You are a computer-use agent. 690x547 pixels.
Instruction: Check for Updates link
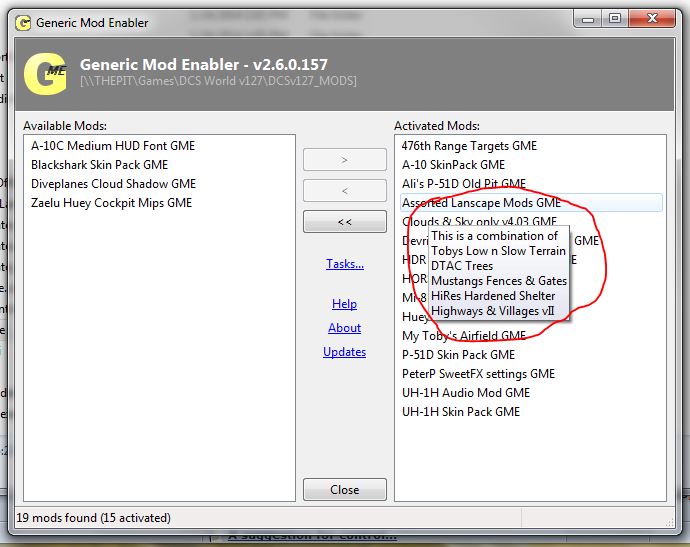coord(344,352)
